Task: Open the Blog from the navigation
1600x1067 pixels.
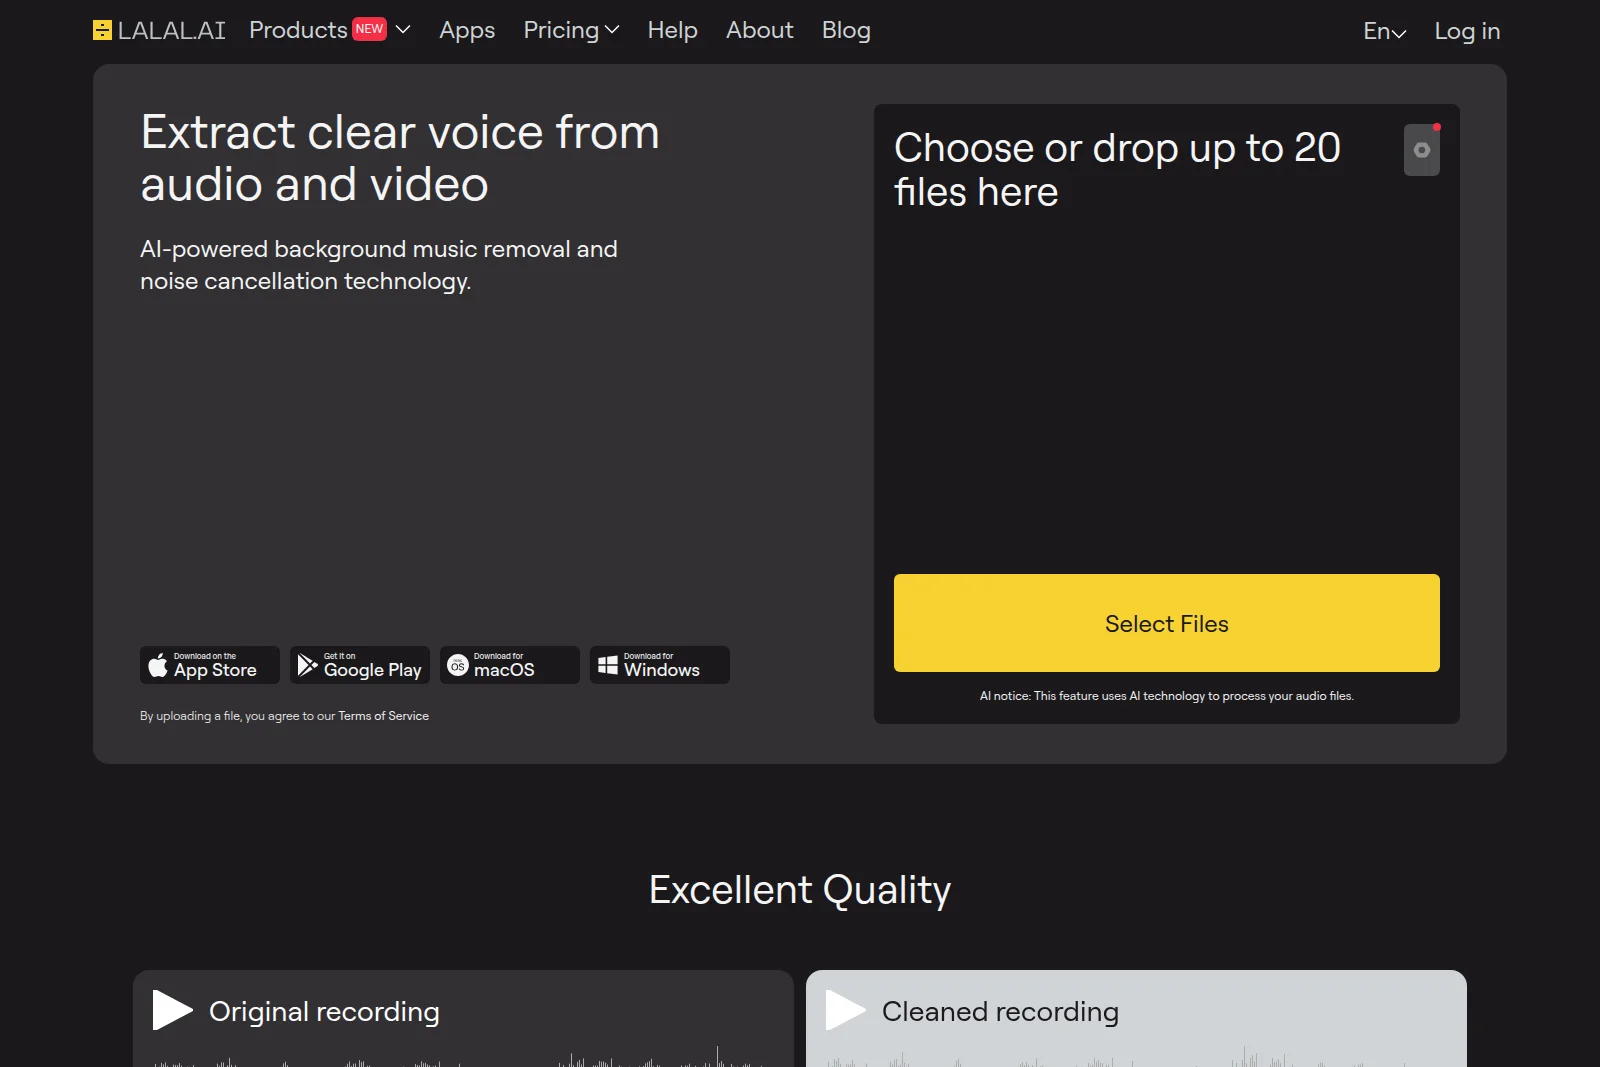Action: pyautogui.click(x=846, y=31)
